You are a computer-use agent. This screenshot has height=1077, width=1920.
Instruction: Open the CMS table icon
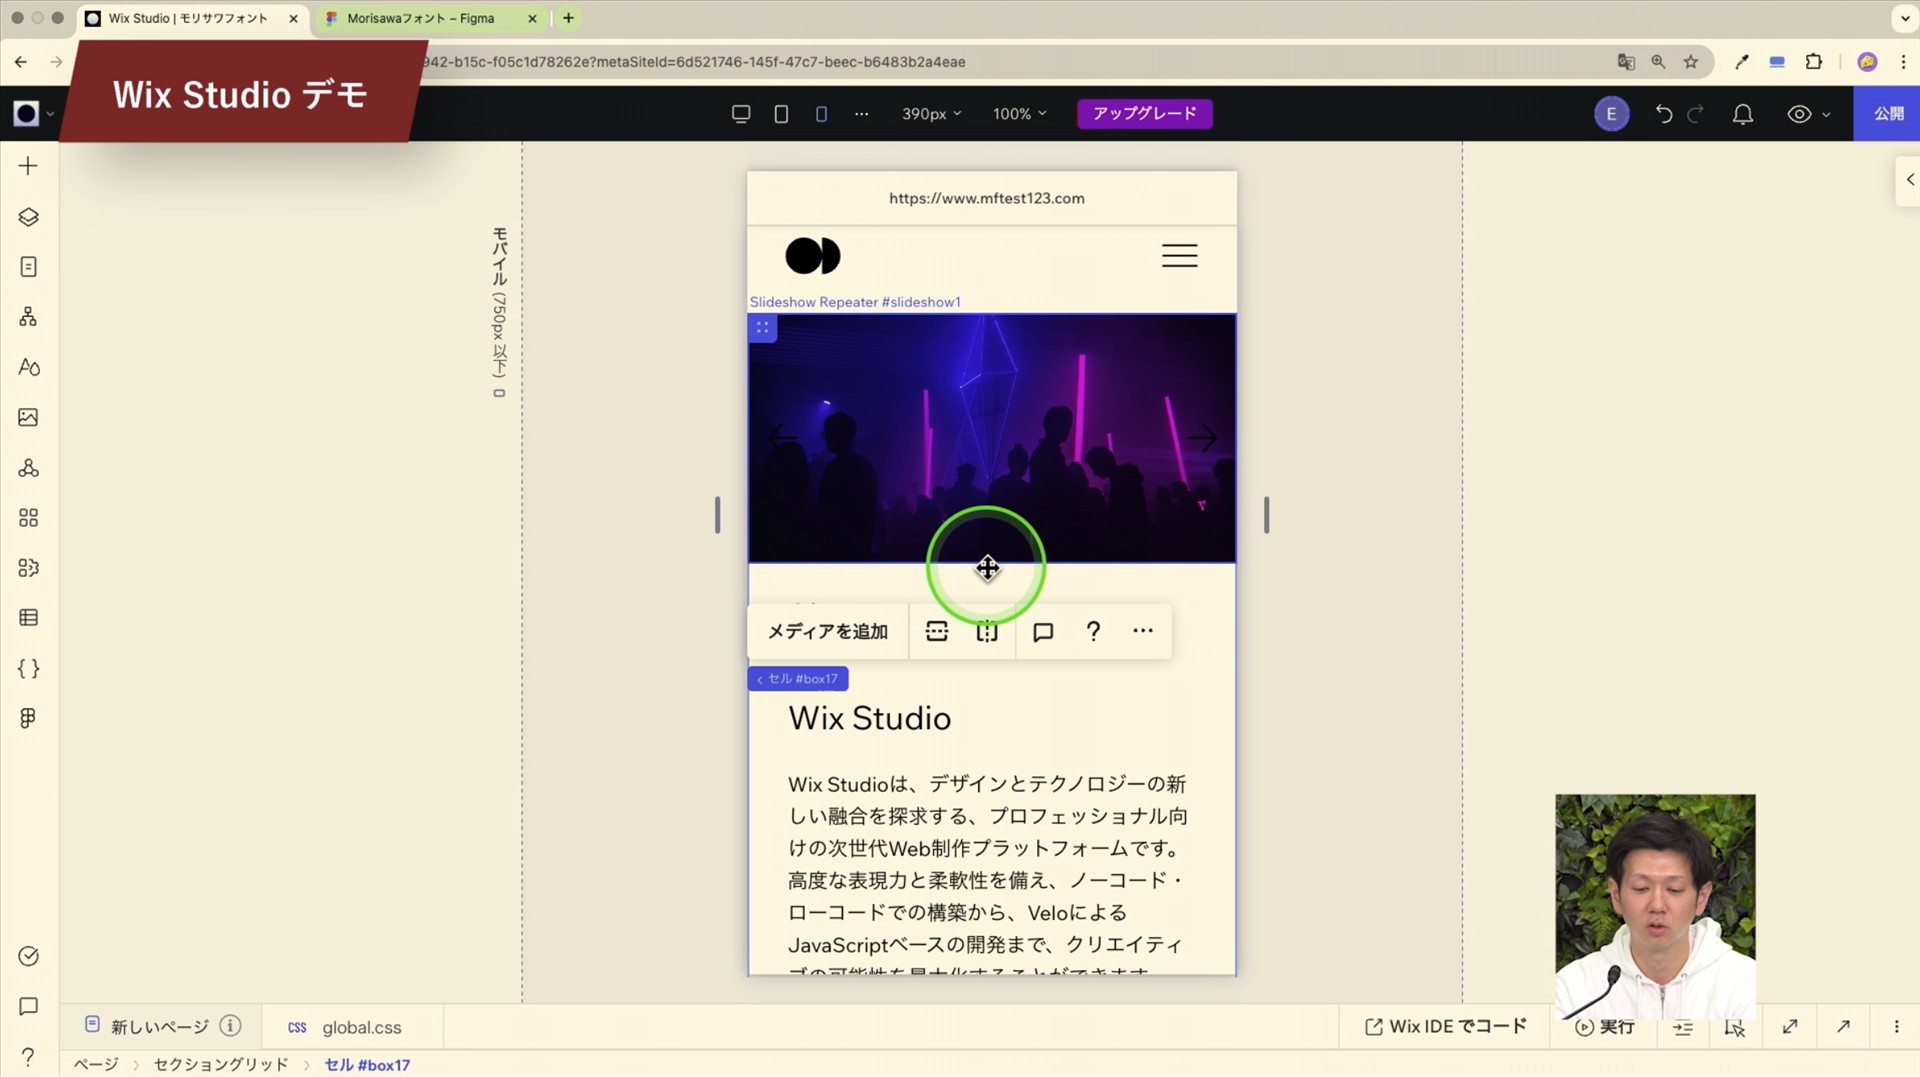[28, 618]
